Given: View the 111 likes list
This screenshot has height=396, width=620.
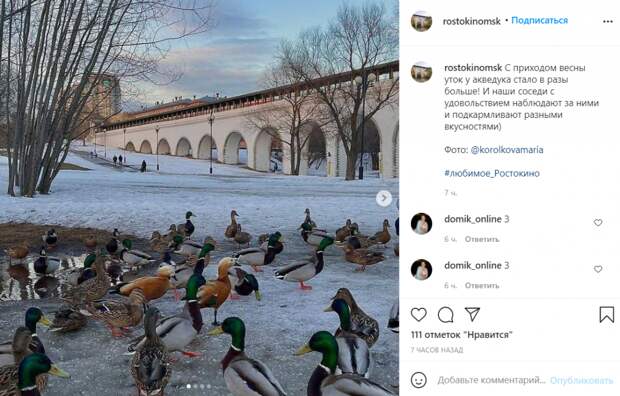Looking at the screenshot, I should tap(461, 335).
